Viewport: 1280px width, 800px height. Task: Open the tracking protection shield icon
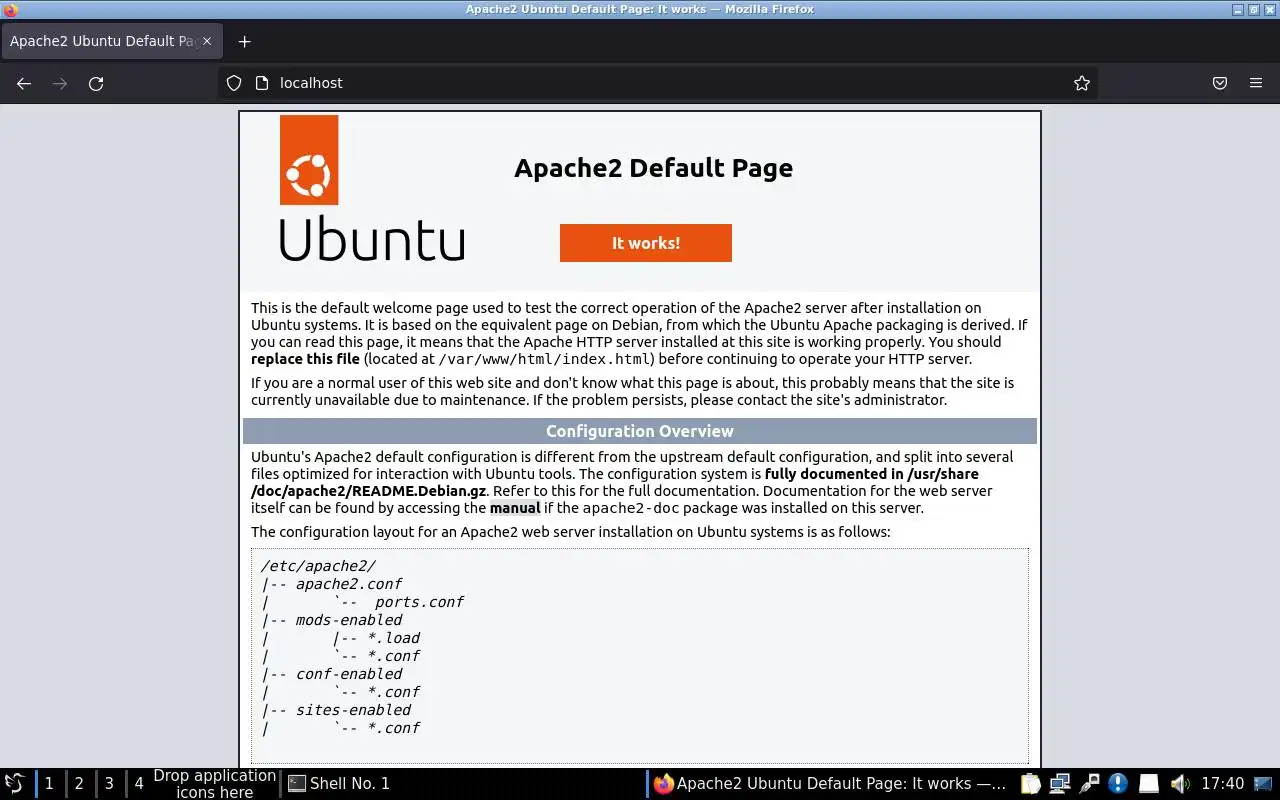tap(234, 84)
